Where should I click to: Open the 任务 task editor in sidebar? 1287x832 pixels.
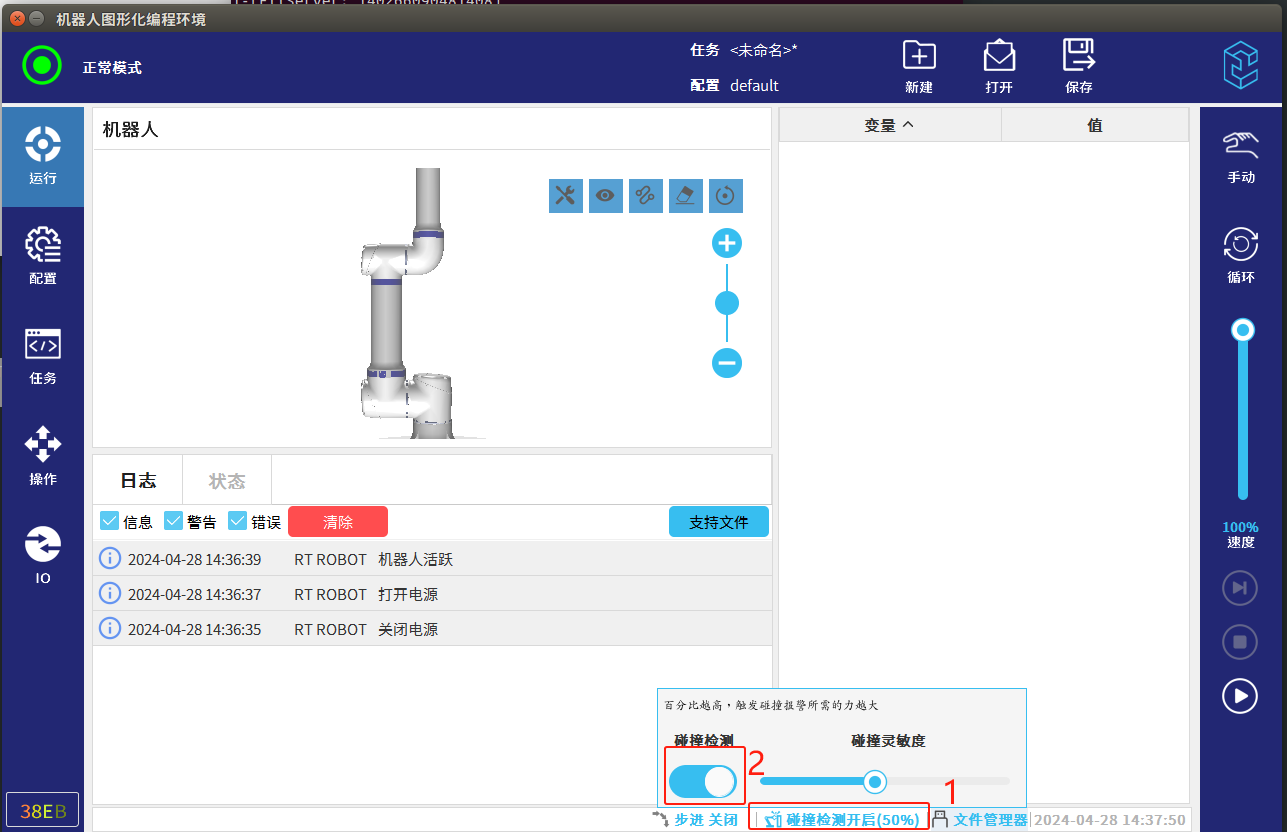click(x=42, y=356)
